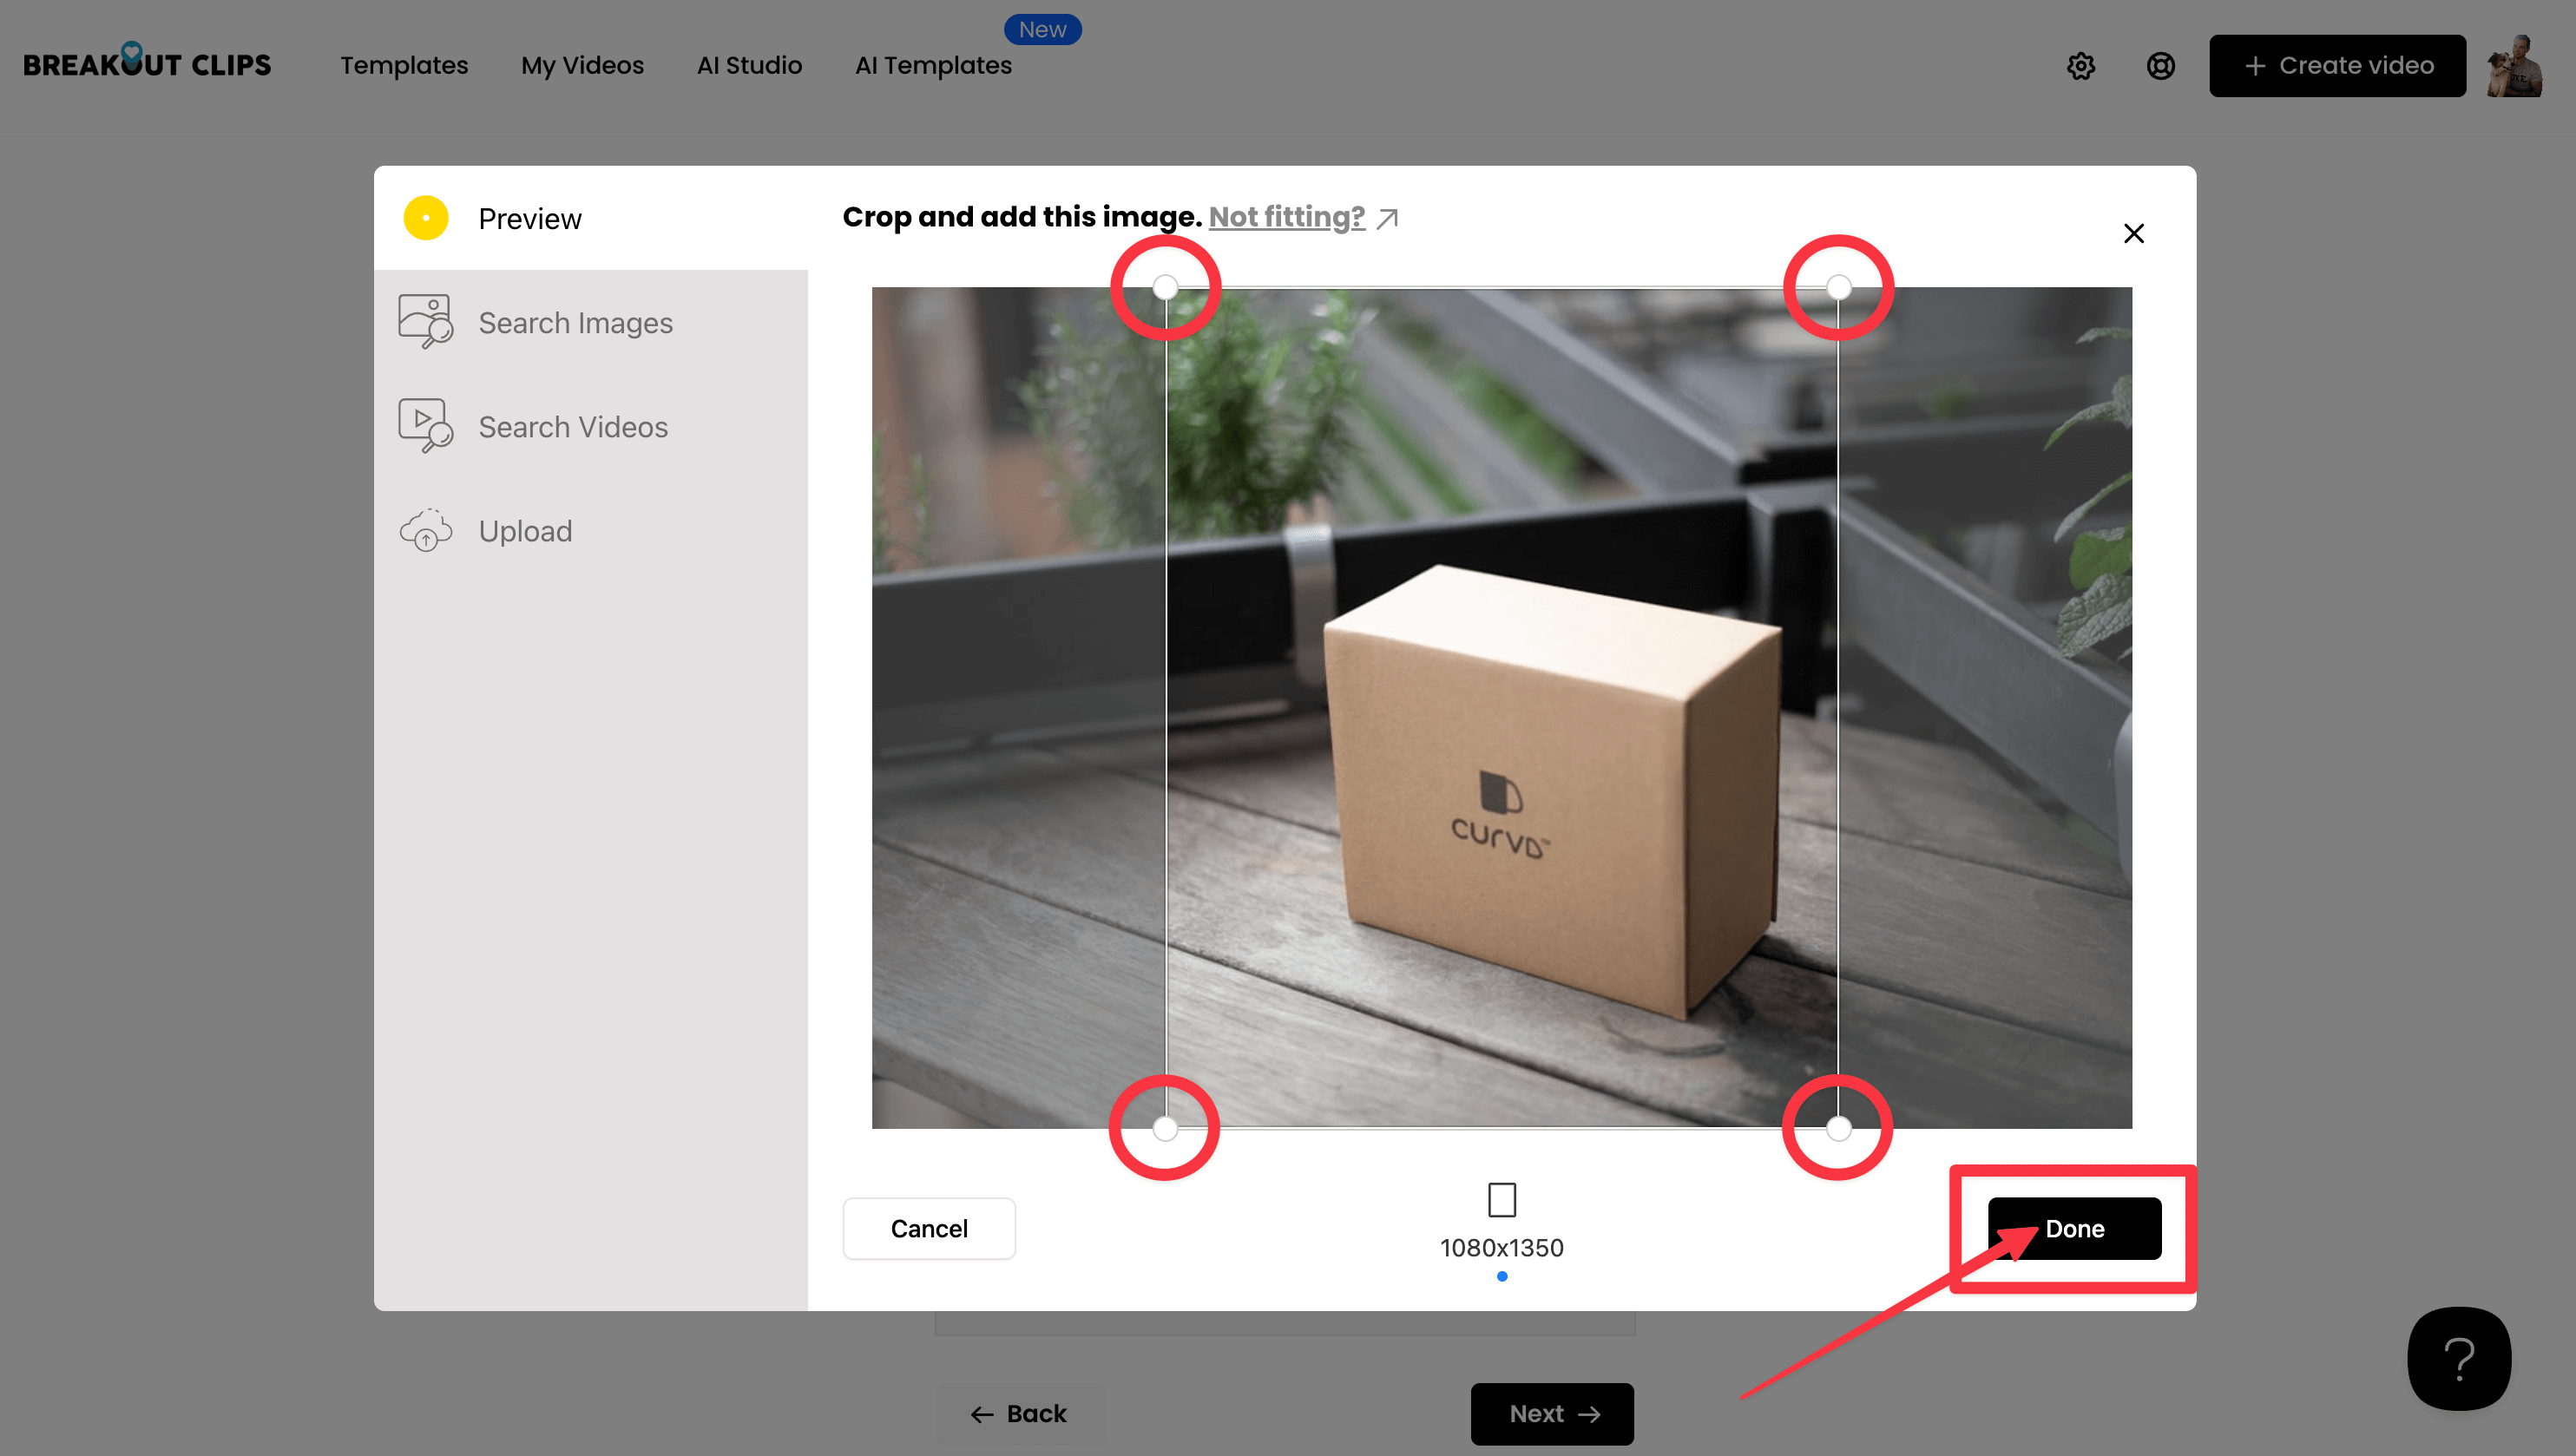Viewport: 2576px width, 1456px height.
Task: Click the Search Videos icon
Action: [425, 426]
